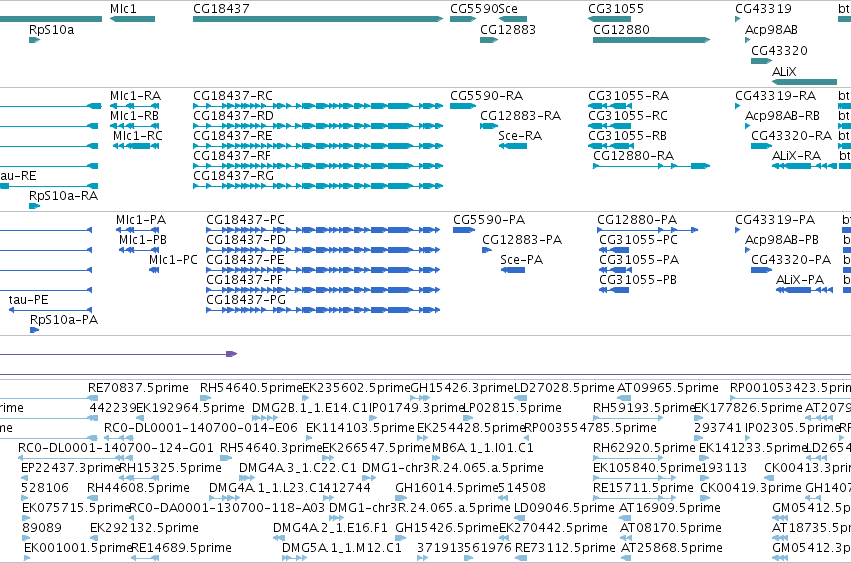This screenshot has width=851, height=563.
Task: Click the CG18437-PC protein label
Action: (245, 220)
